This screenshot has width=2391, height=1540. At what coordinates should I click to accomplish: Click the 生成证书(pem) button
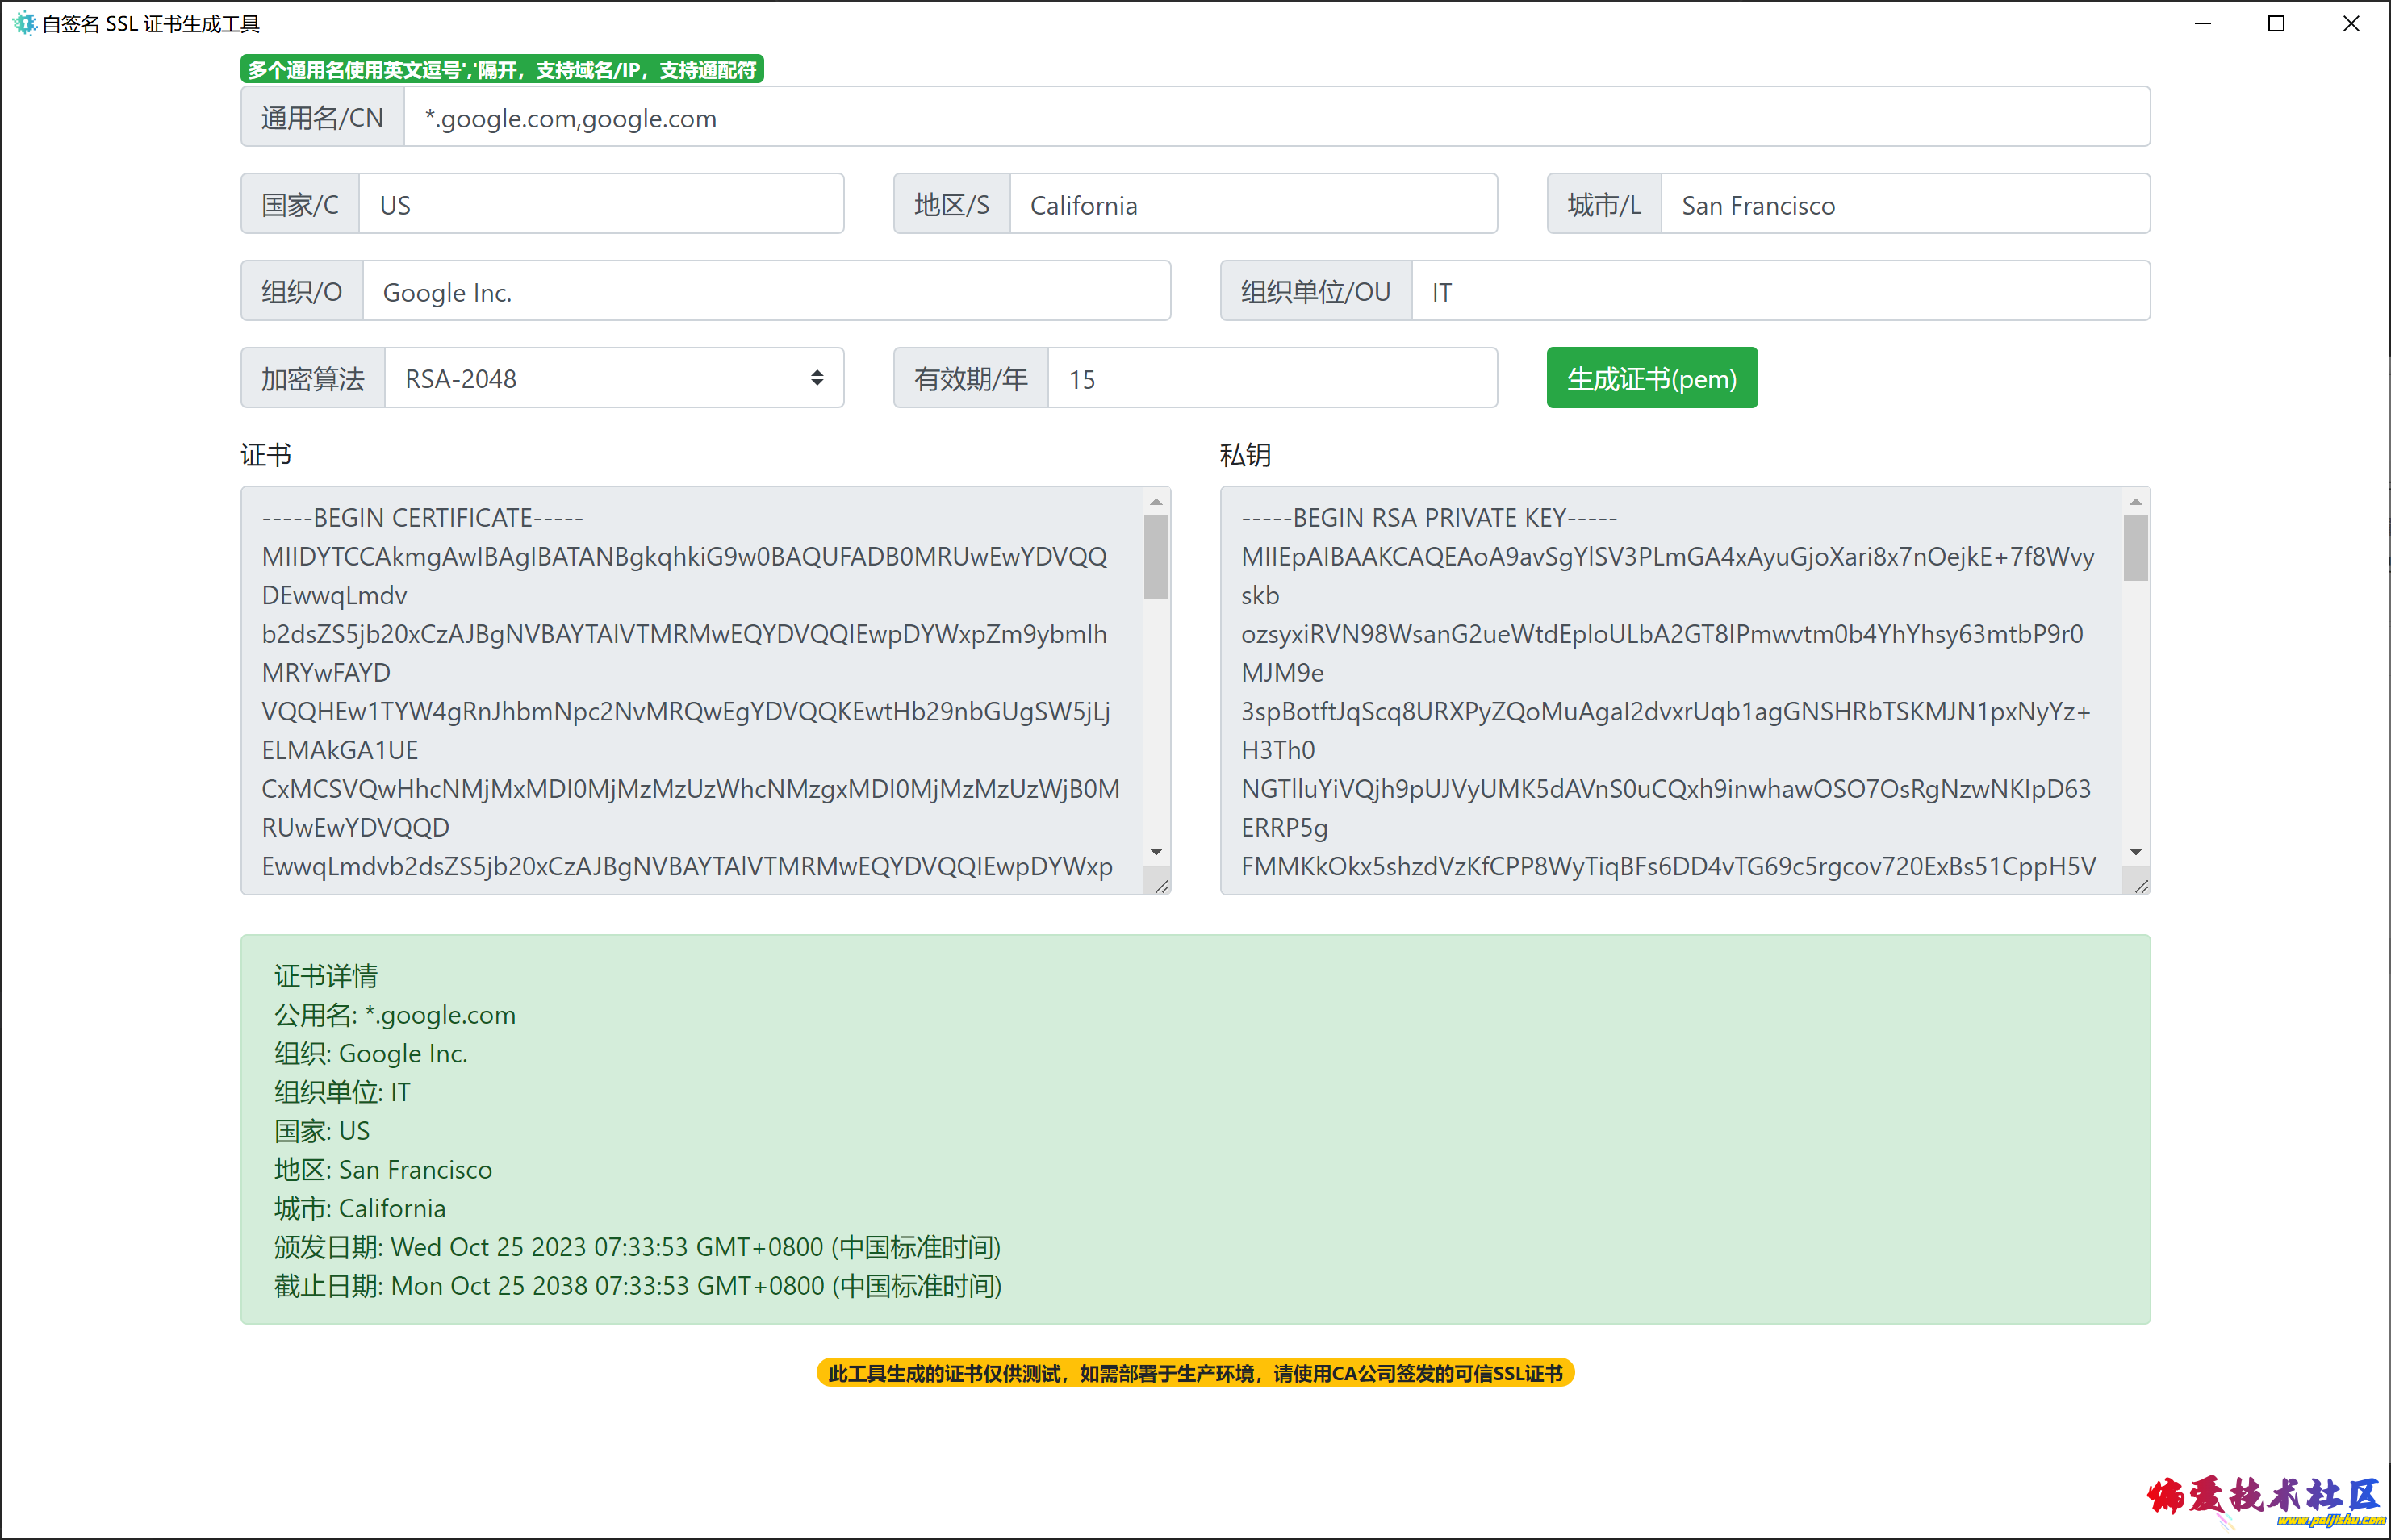[1651, 378]
